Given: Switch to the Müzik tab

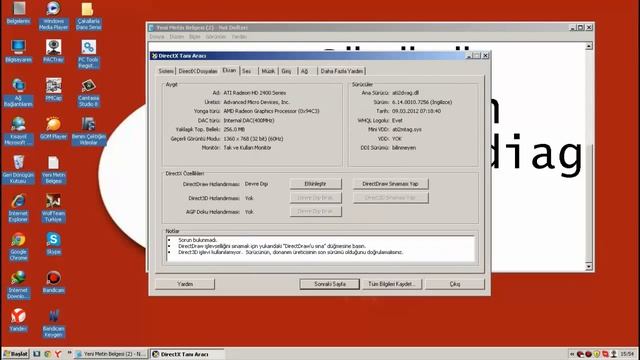Looking at the screenshot, I should click(x=268, y=71).
